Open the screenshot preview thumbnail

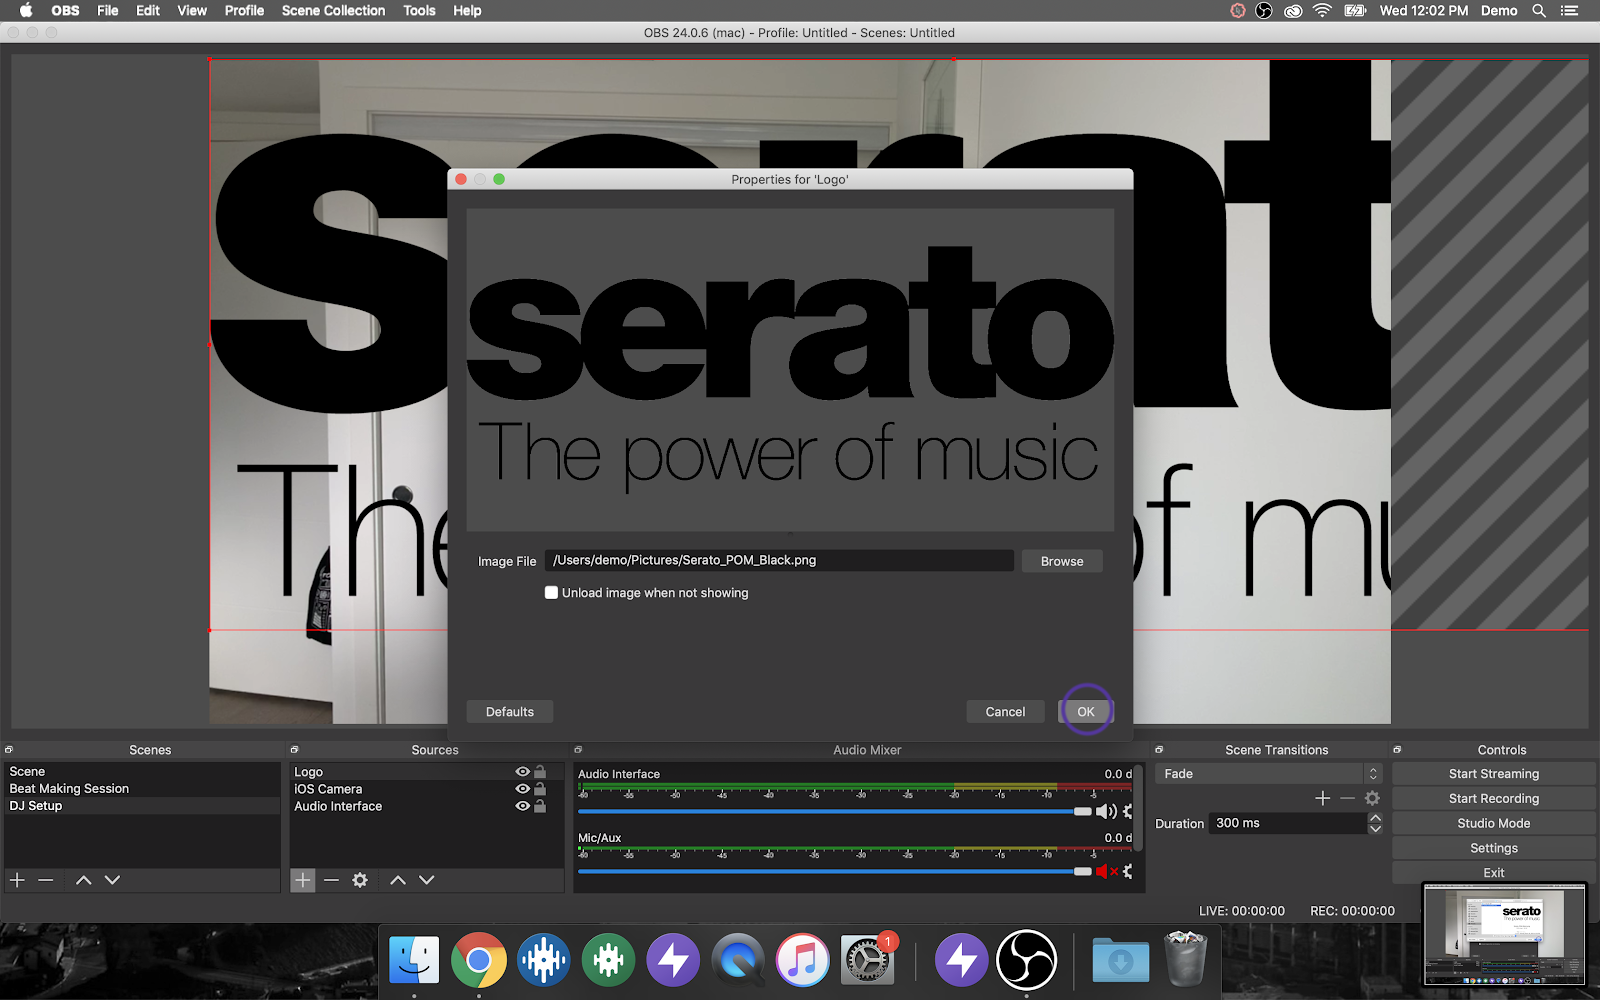coord(1504,934)
